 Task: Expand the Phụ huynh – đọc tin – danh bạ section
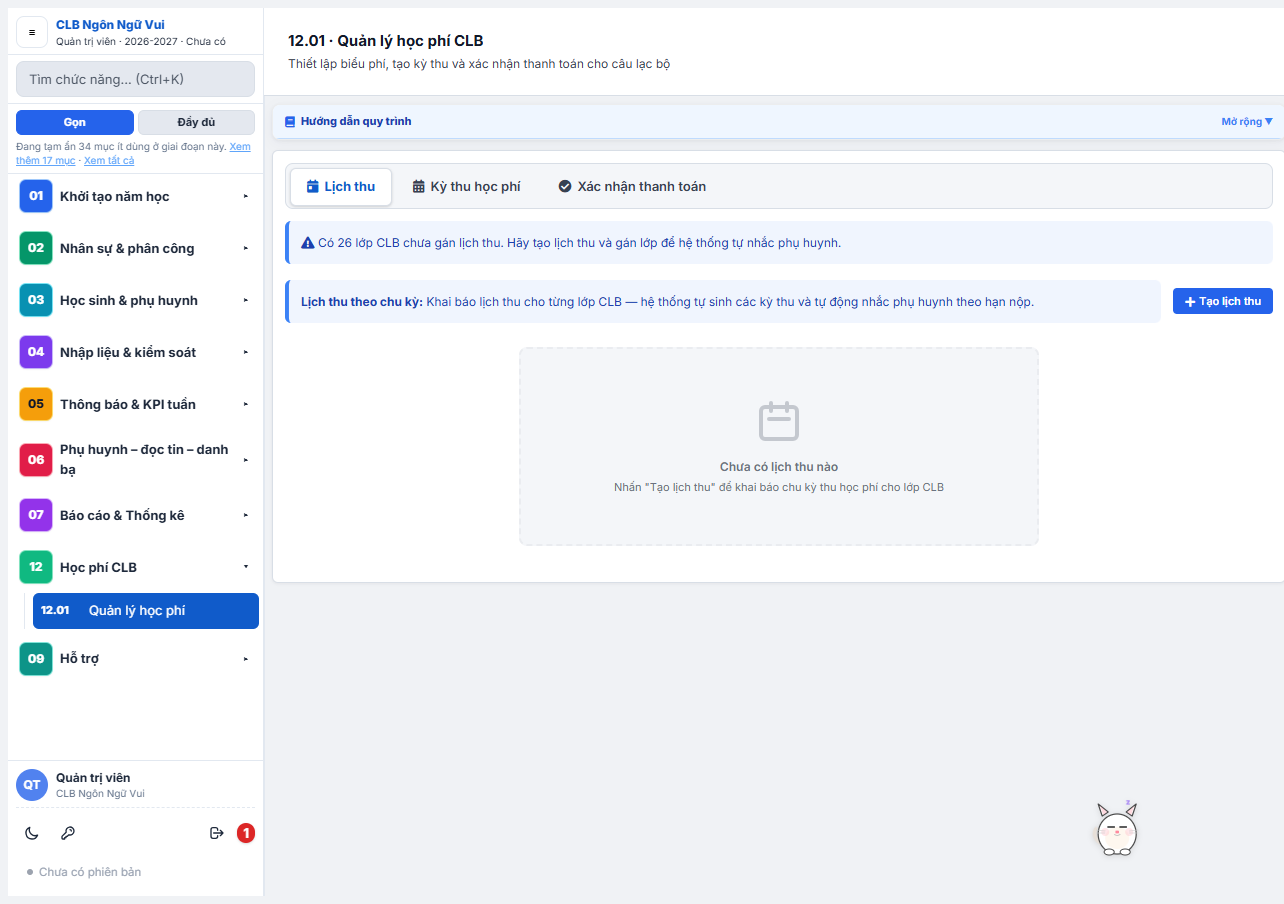[134, 460]
